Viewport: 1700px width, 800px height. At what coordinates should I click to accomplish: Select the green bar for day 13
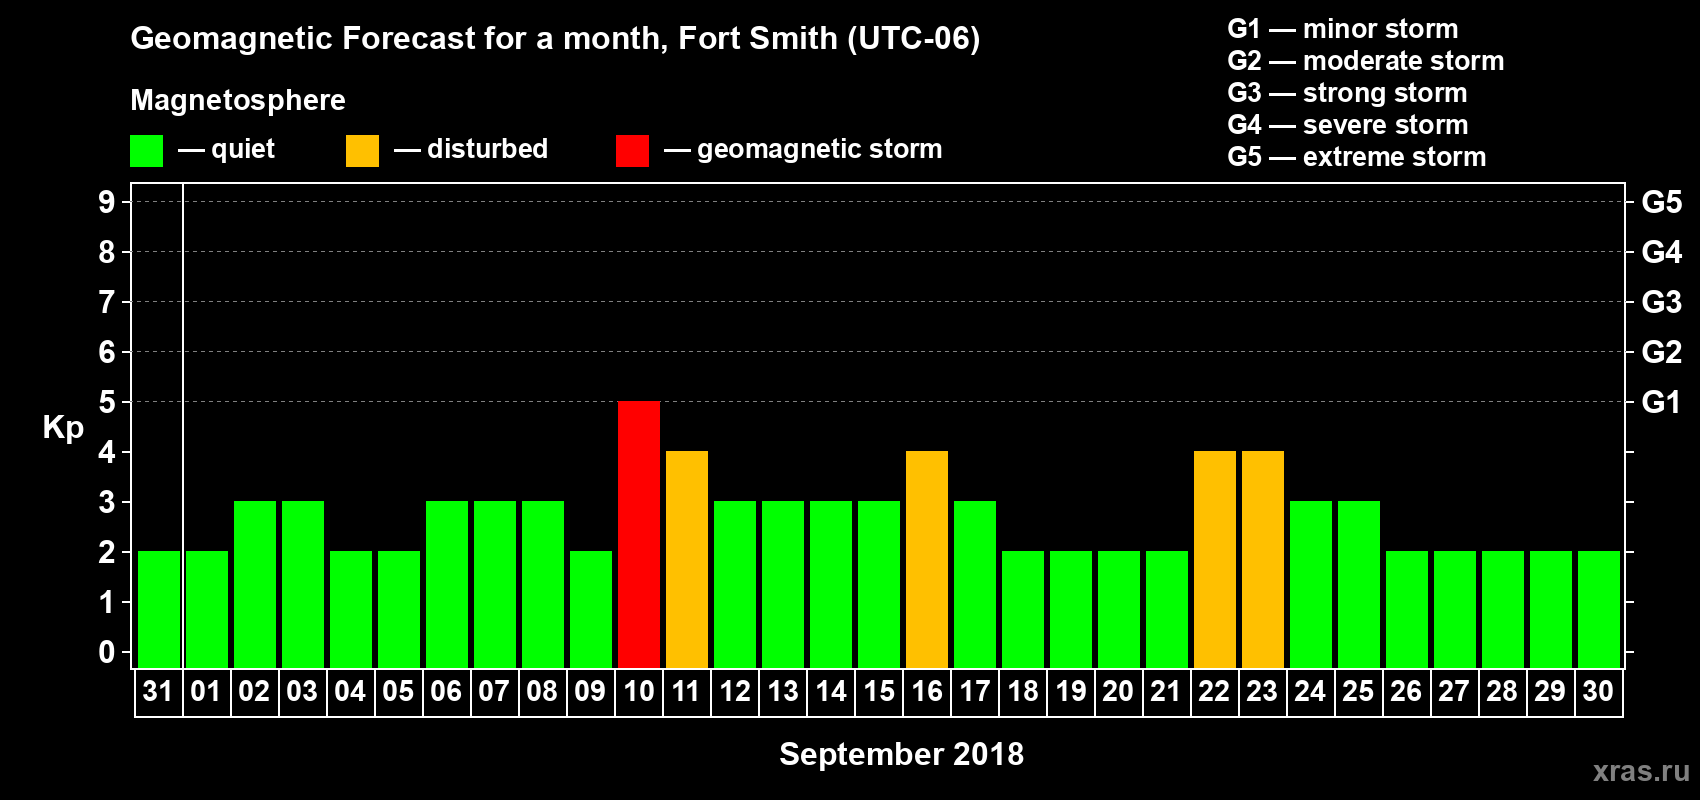point(783,584)
